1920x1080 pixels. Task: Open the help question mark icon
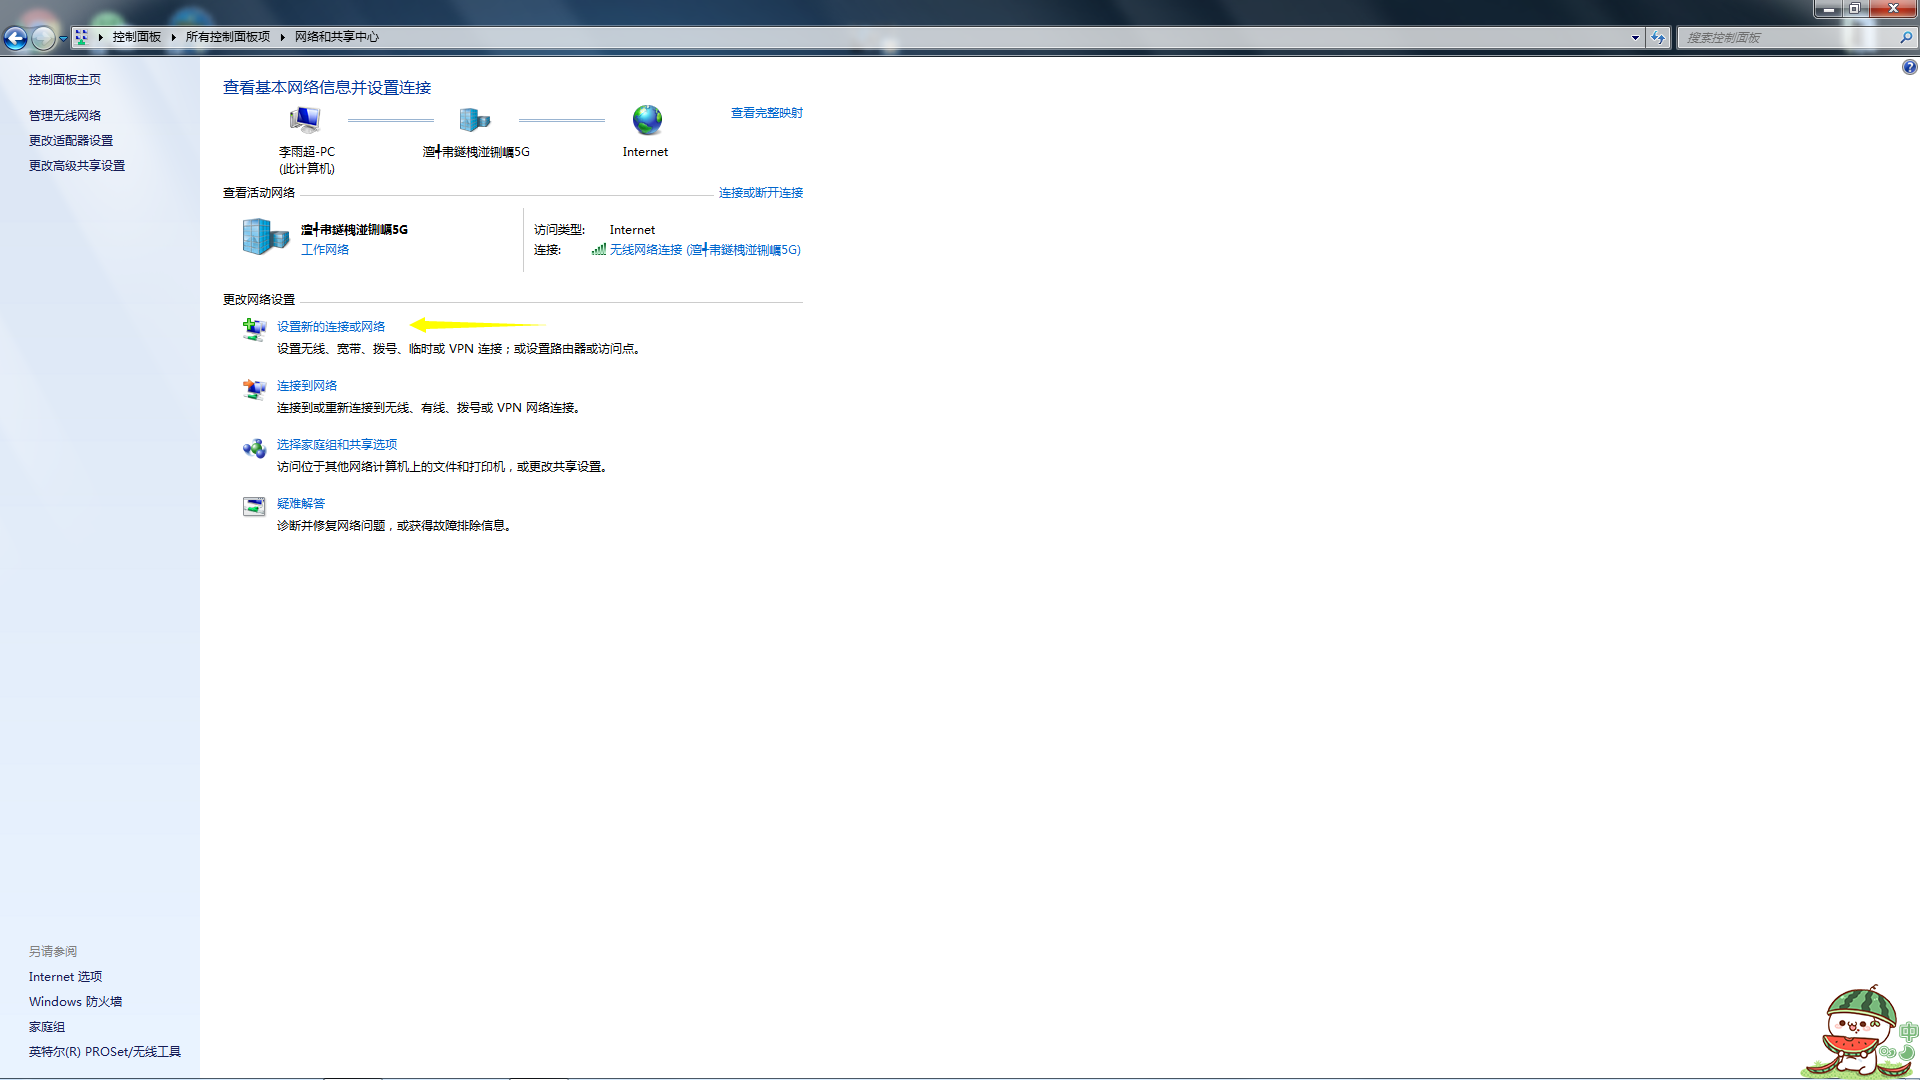pyautogui.click(x=1909, y=68)
